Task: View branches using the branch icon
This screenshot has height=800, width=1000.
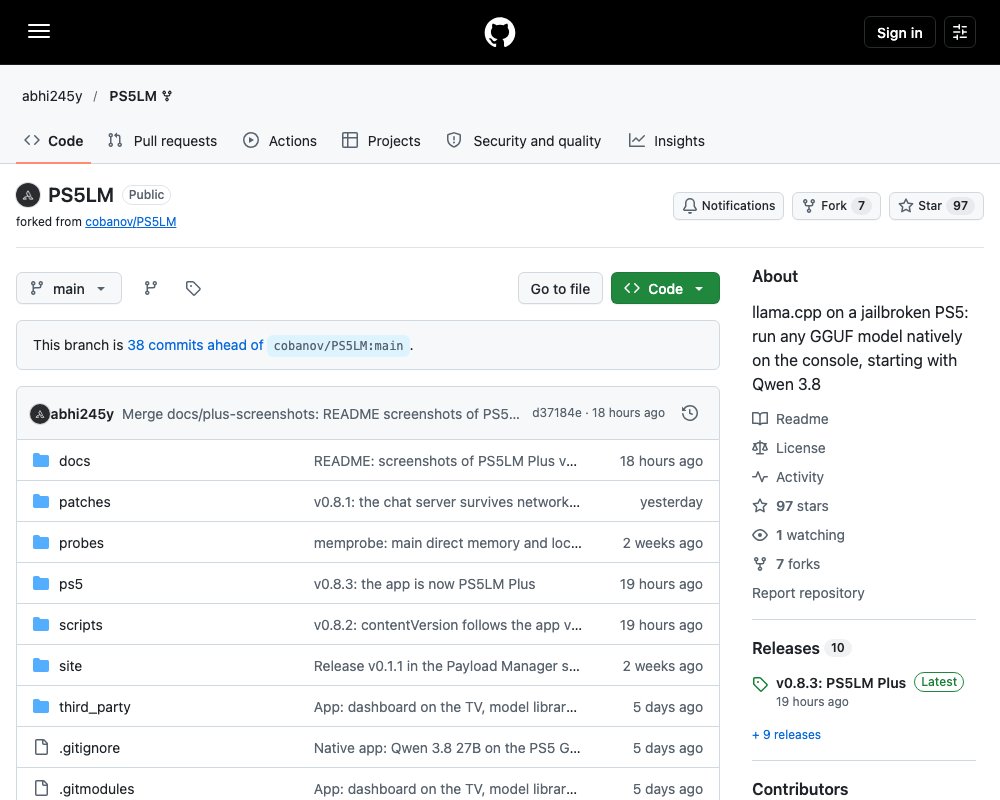Action: coord(151,288)
